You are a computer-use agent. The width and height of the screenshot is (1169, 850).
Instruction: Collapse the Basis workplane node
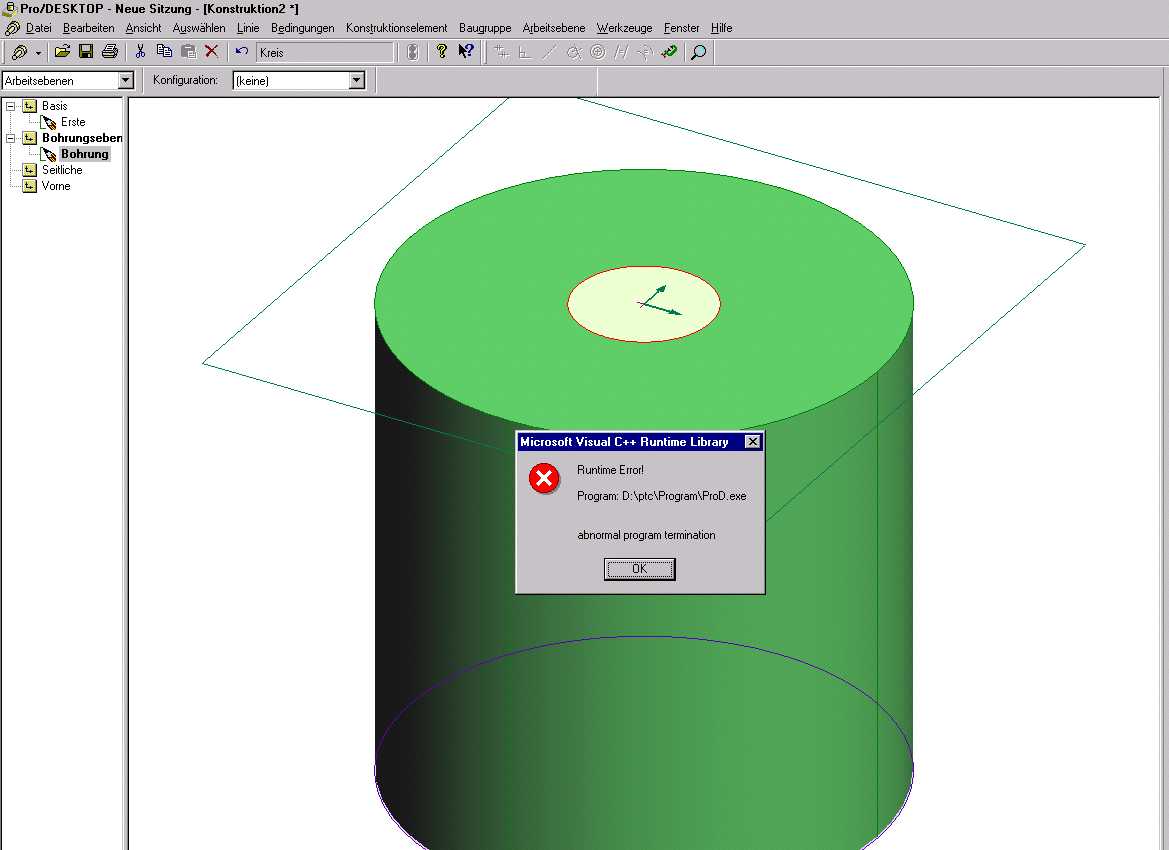pyautogui.click(x=11, y=106)
